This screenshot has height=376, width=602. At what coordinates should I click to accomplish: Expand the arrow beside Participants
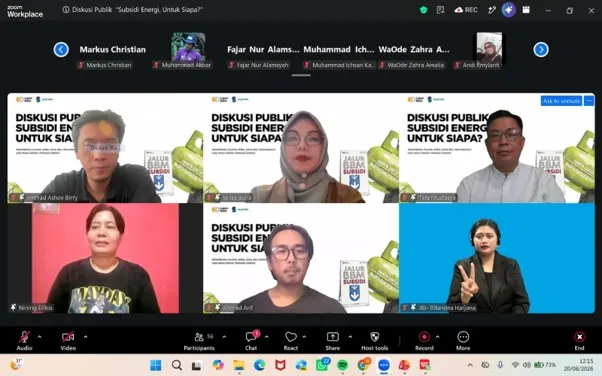point(224,337)
